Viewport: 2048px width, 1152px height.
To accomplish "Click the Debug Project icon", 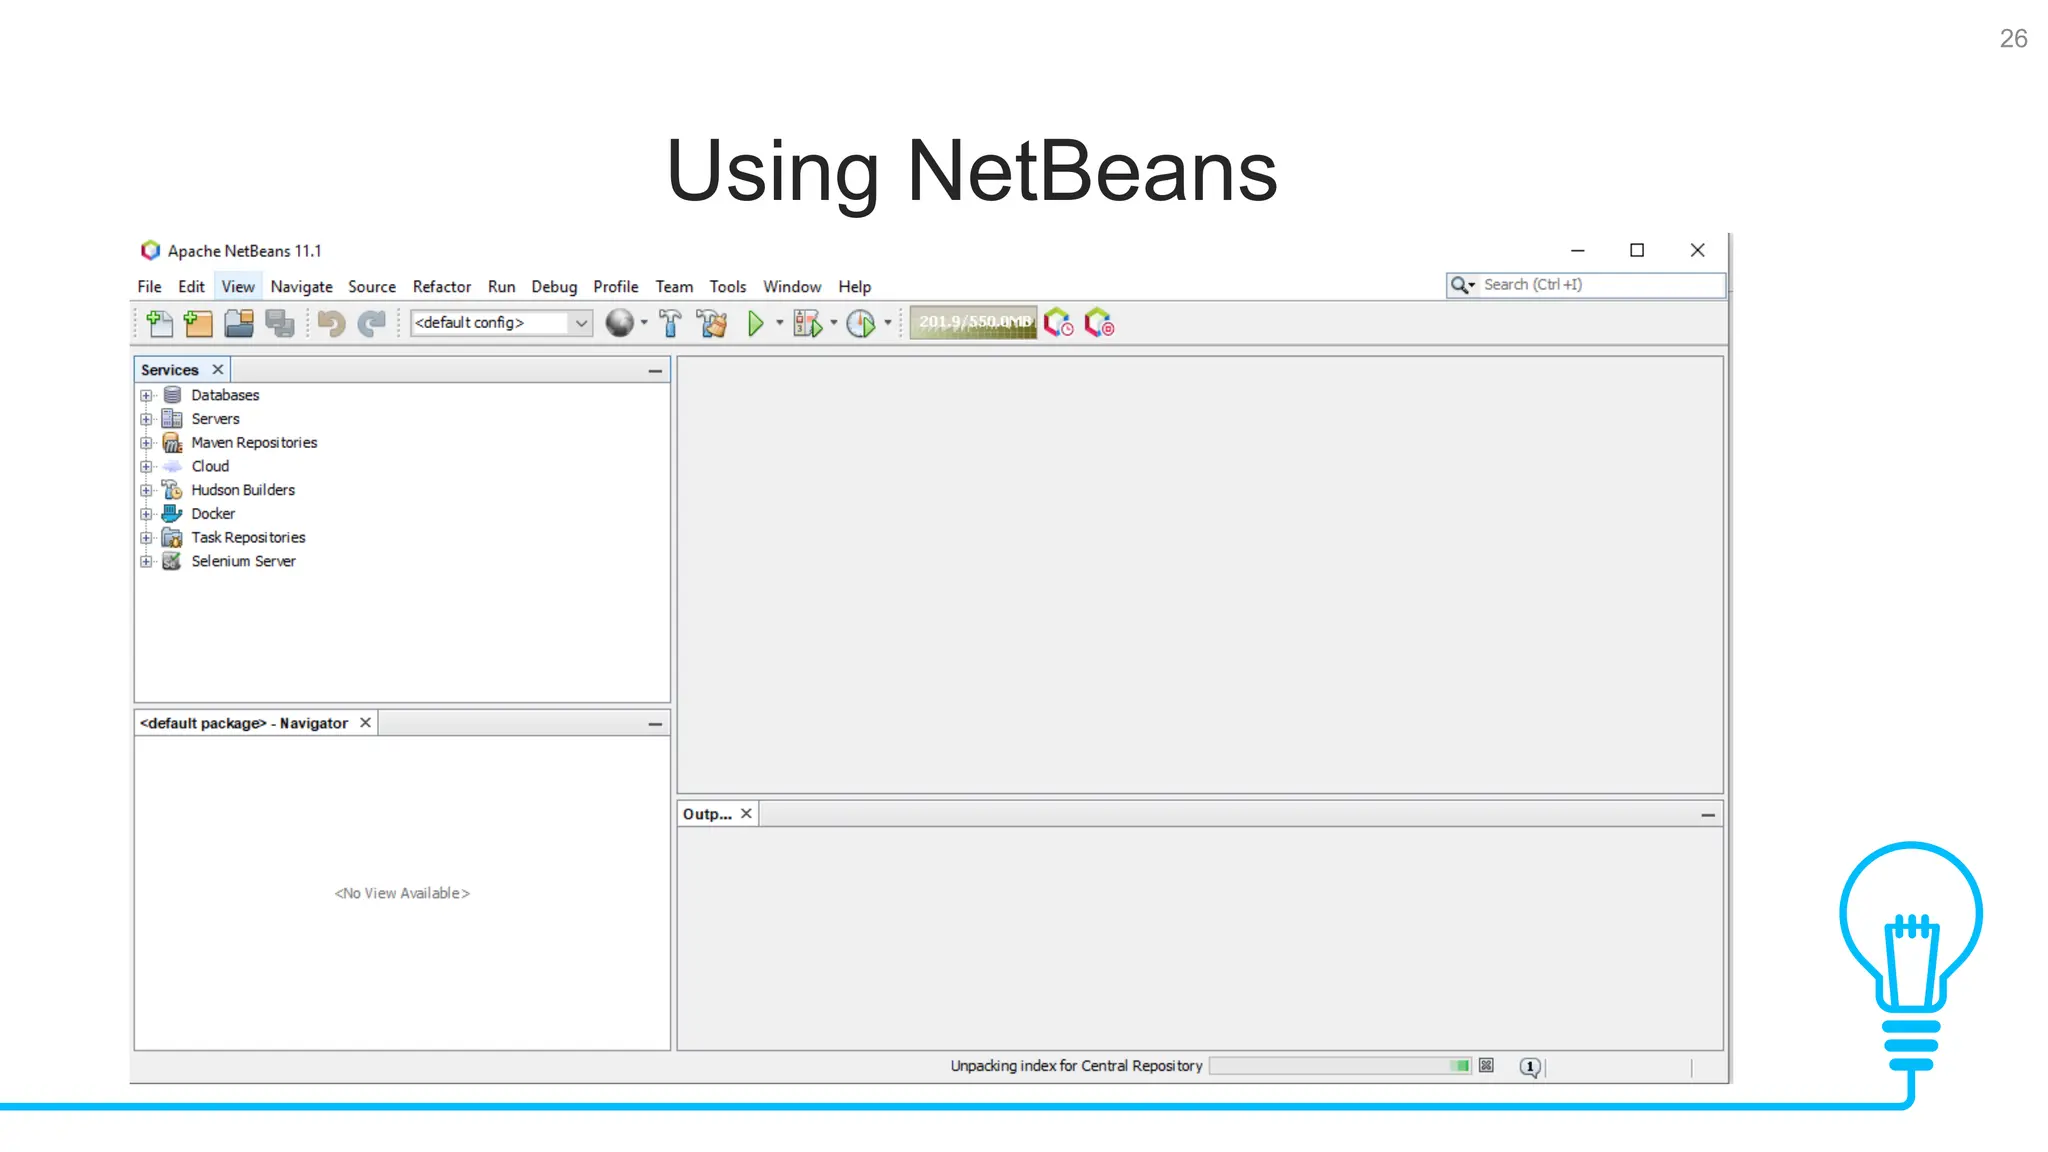I will click(x=806, y=323).
